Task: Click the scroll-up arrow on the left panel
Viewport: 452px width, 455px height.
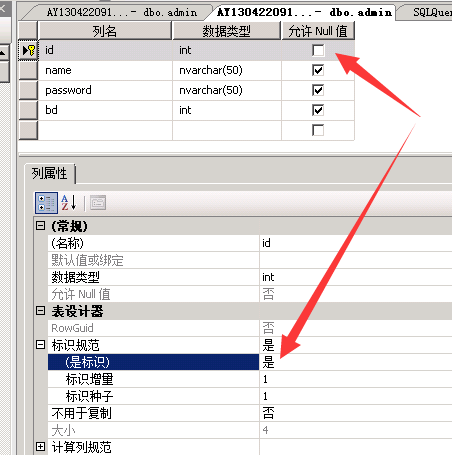Action: click(x=3, y=52)
